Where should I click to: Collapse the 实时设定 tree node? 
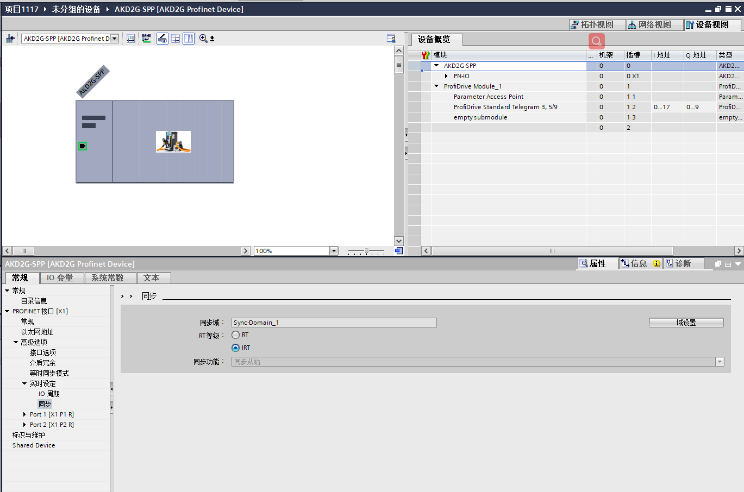click(24, 383)
